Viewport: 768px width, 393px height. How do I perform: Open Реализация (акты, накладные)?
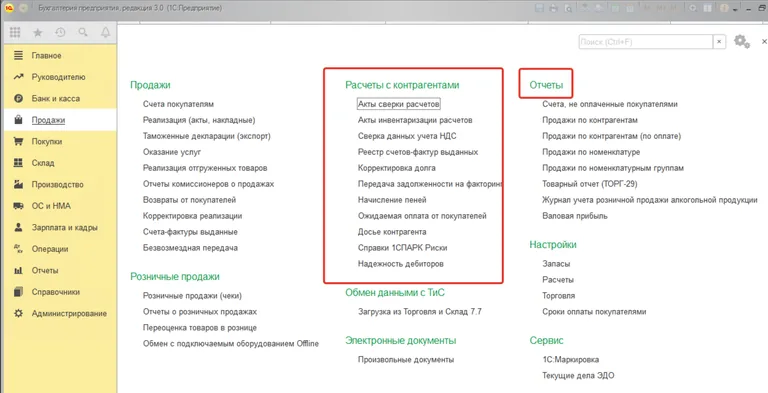click(199, 120)
